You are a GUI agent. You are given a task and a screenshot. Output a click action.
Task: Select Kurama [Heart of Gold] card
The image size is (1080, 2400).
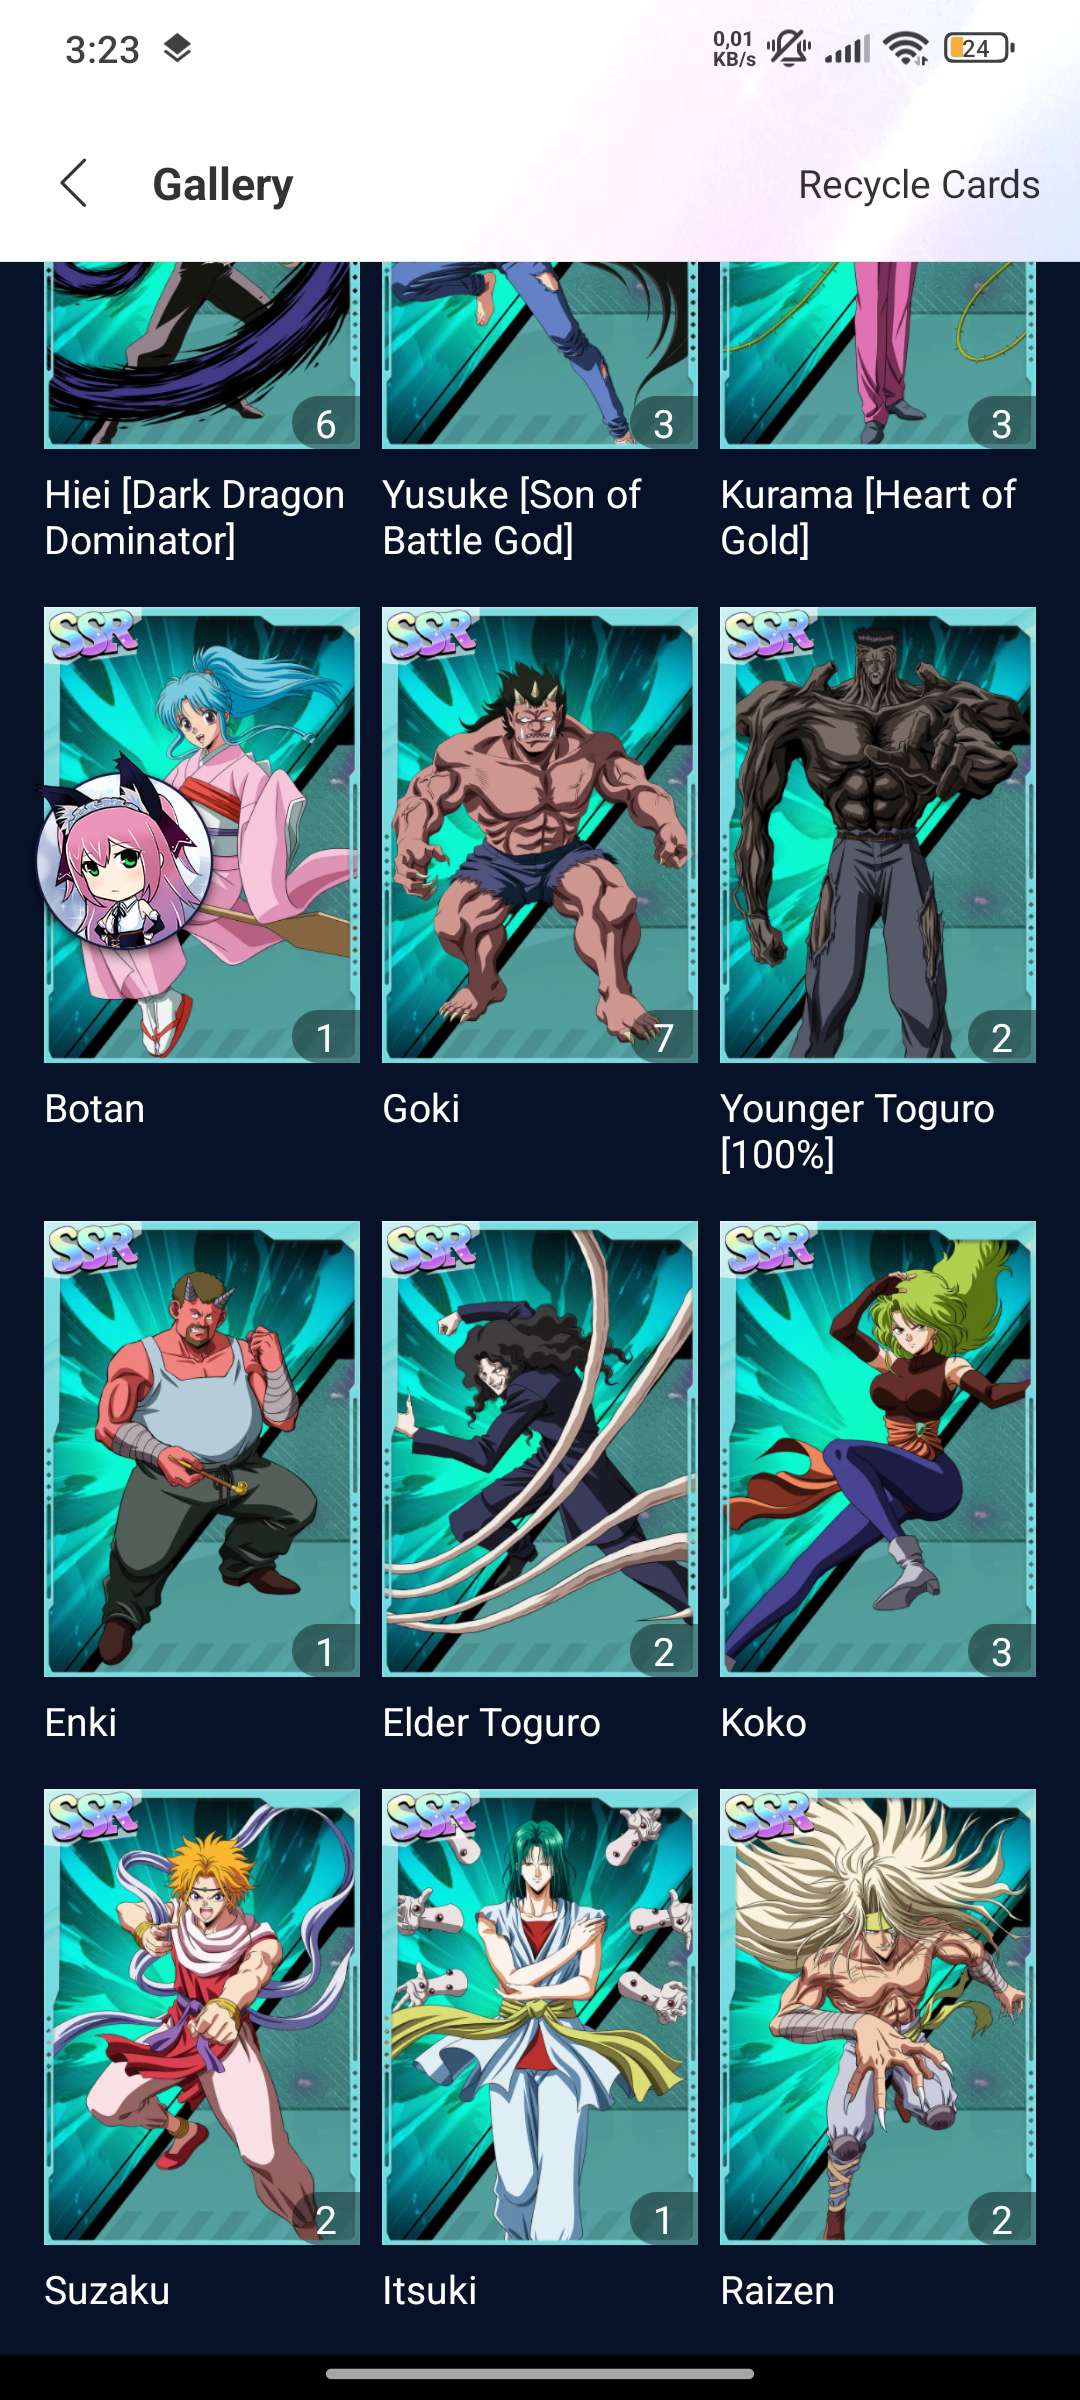click(x=878, y=355)
